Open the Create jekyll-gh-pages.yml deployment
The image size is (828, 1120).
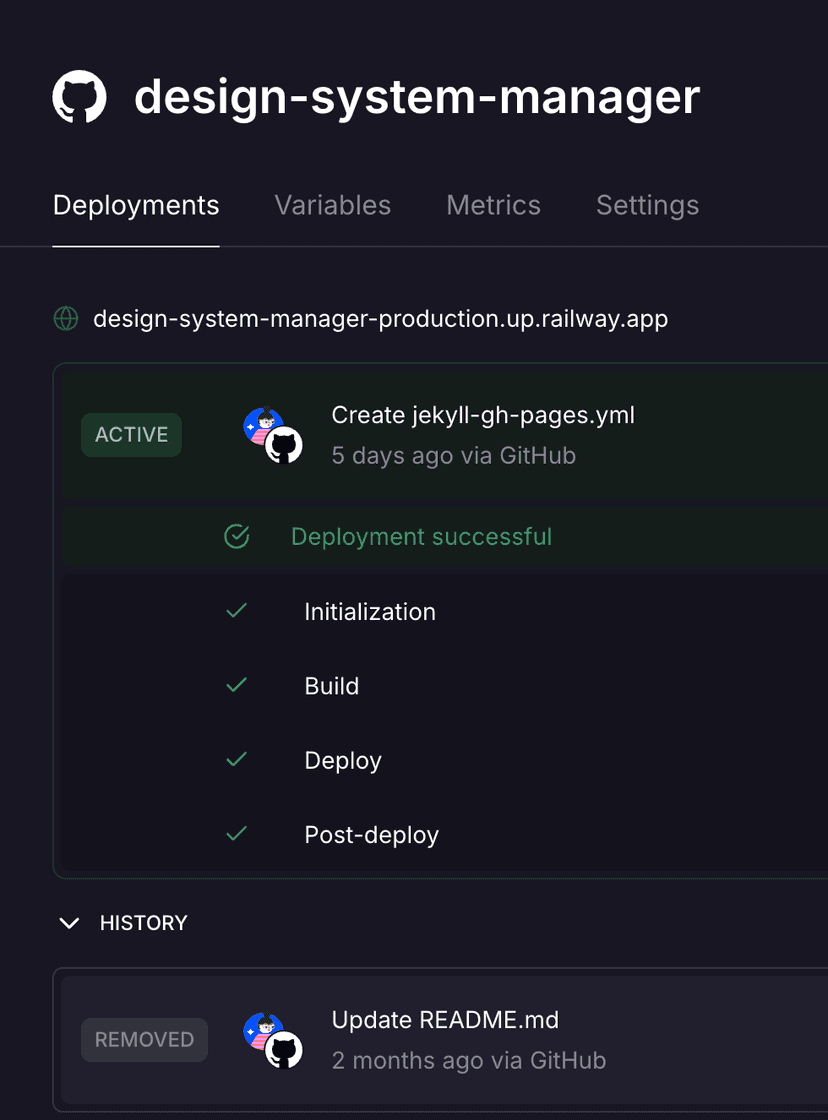click(483, 415)
